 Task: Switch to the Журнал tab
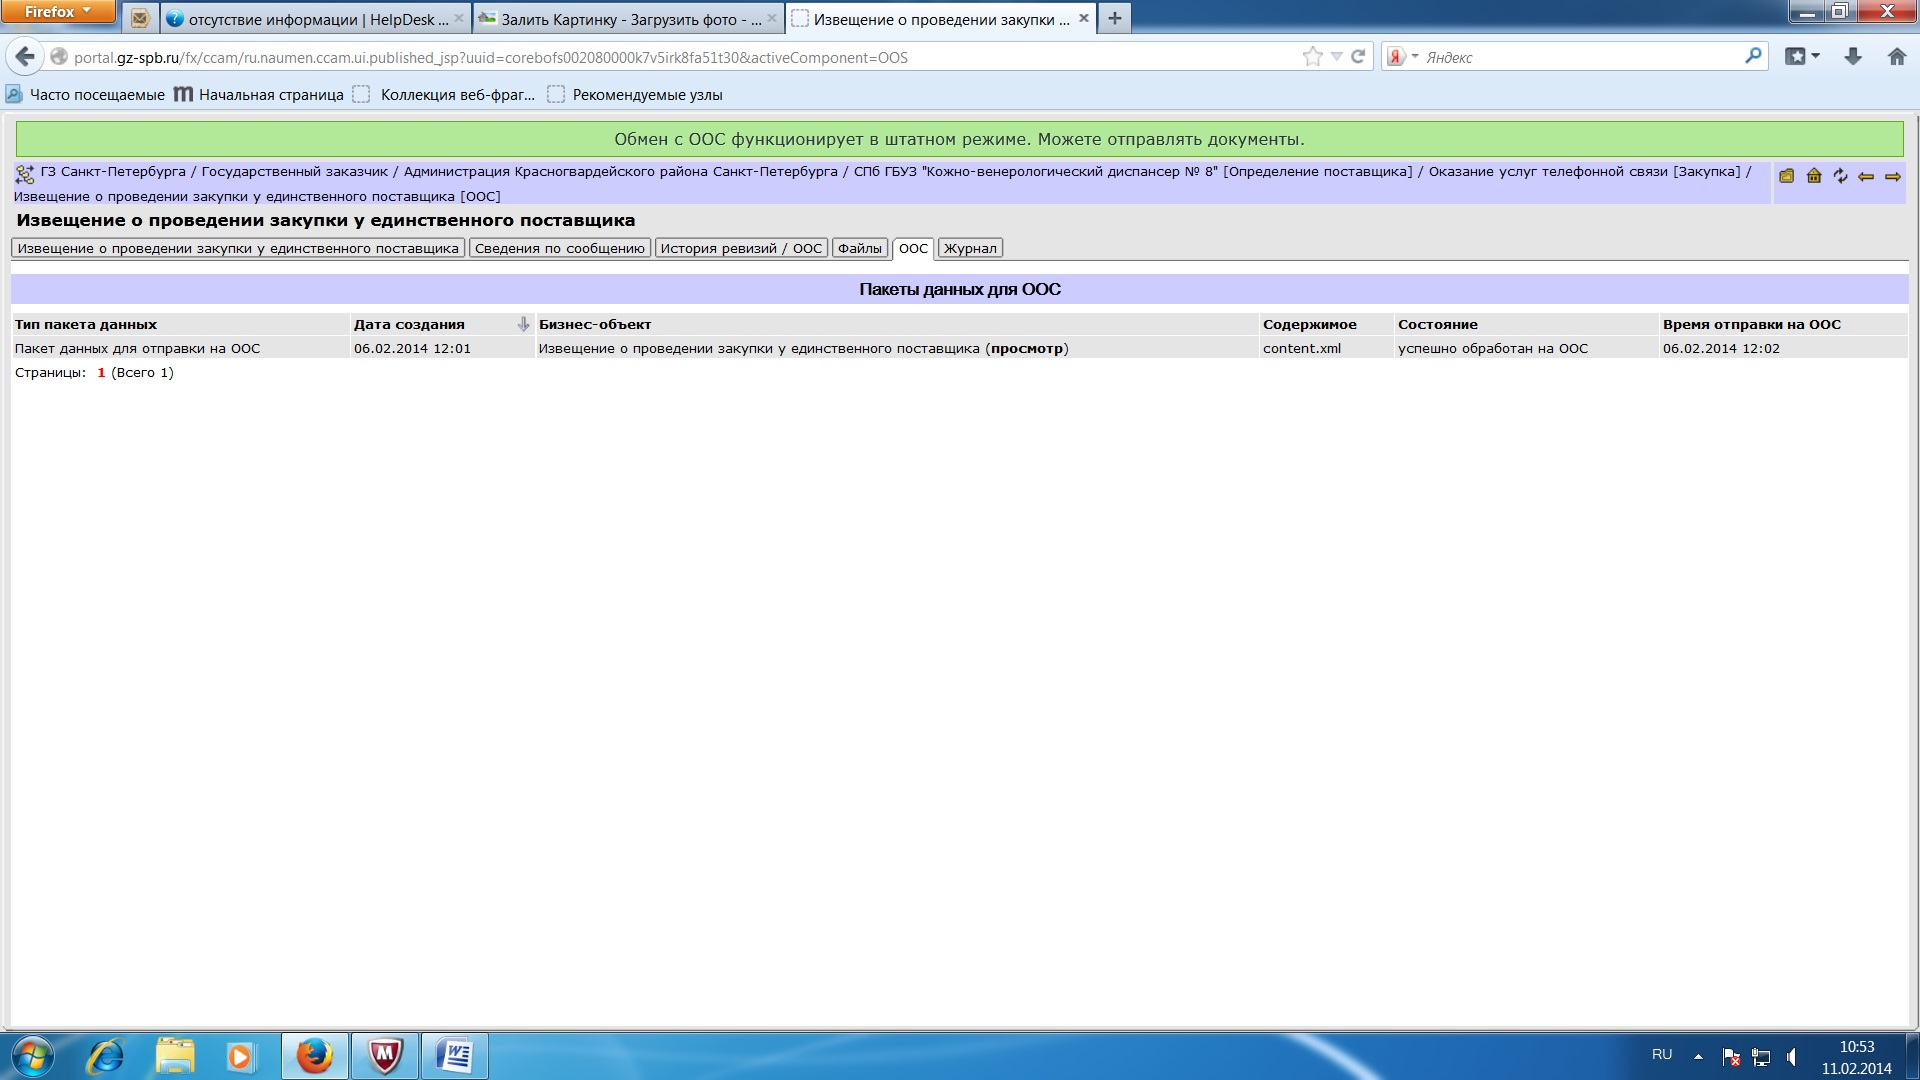970,248
